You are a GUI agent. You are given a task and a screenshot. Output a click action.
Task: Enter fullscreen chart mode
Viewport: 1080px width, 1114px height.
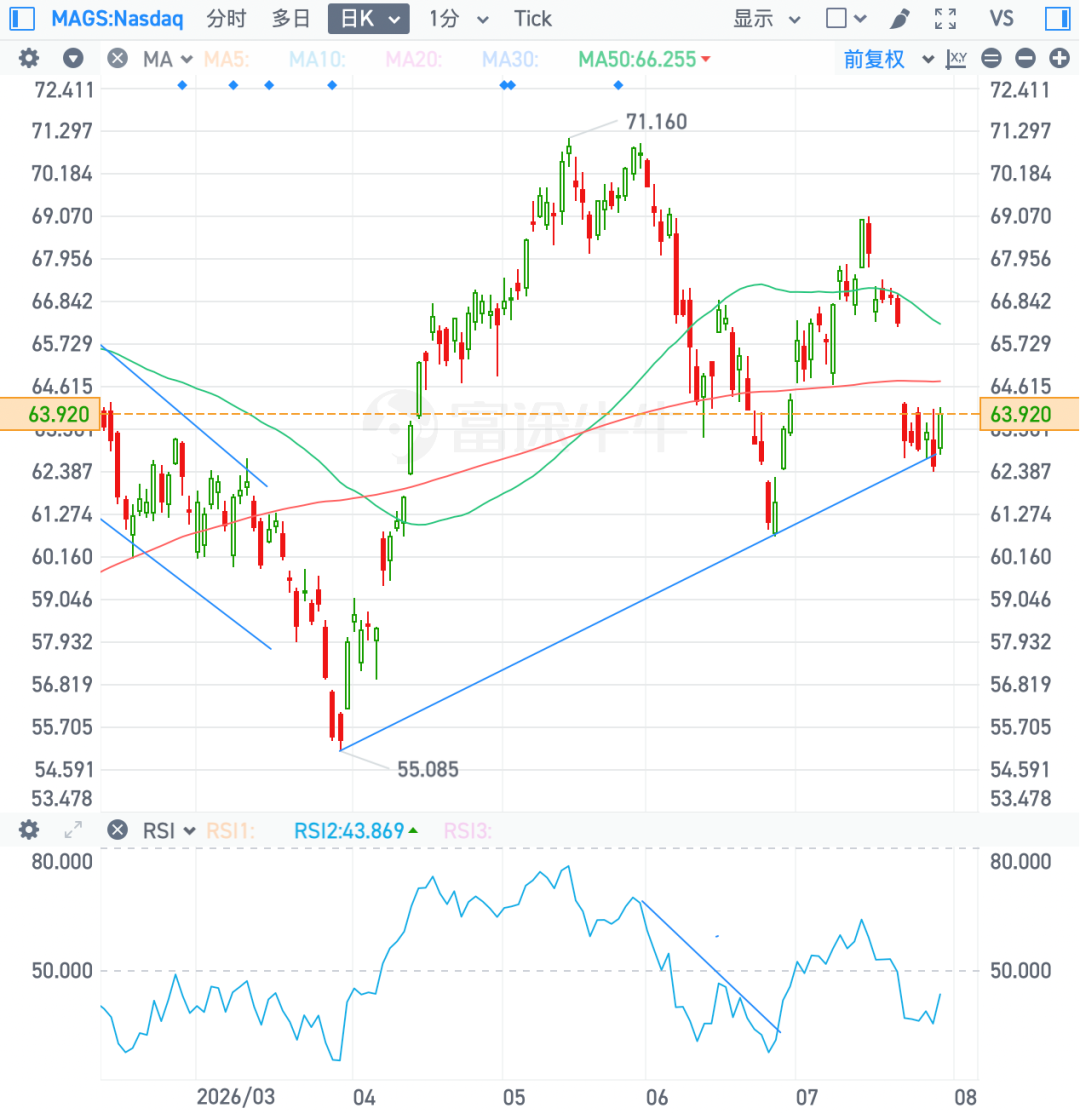945,18
